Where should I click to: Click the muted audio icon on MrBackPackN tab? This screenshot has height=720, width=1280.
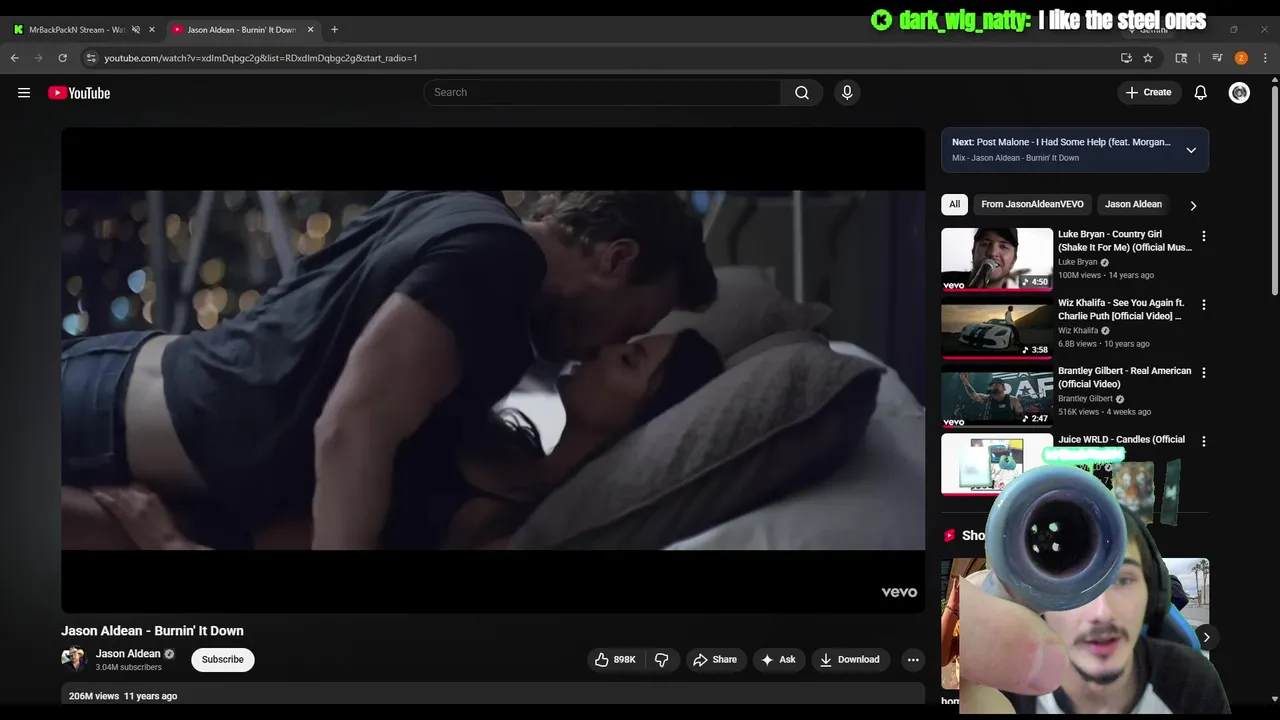coord(136,30)
